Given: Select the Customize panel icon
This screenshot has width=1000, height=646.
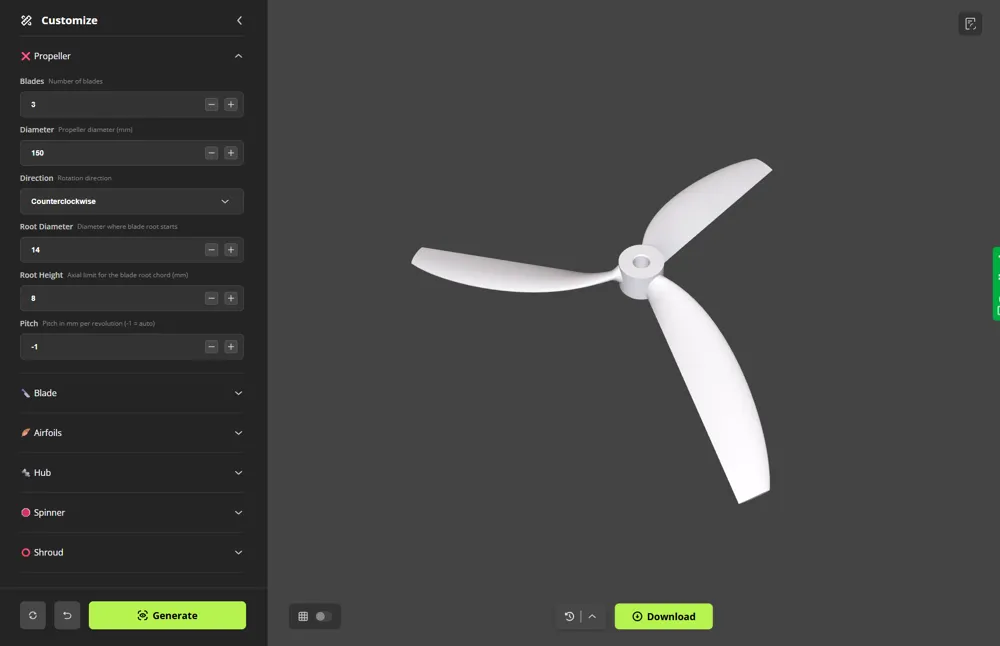Looking at the screenshot, I should tap(25, 20).
